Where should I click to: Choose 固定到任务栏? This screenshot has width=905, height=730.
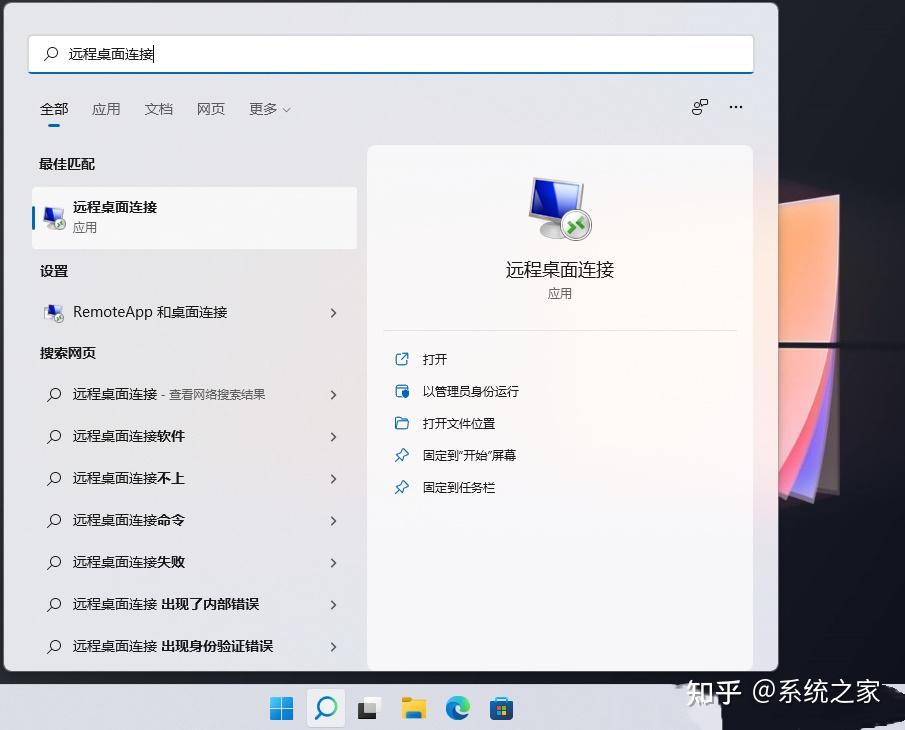[459, 488]
